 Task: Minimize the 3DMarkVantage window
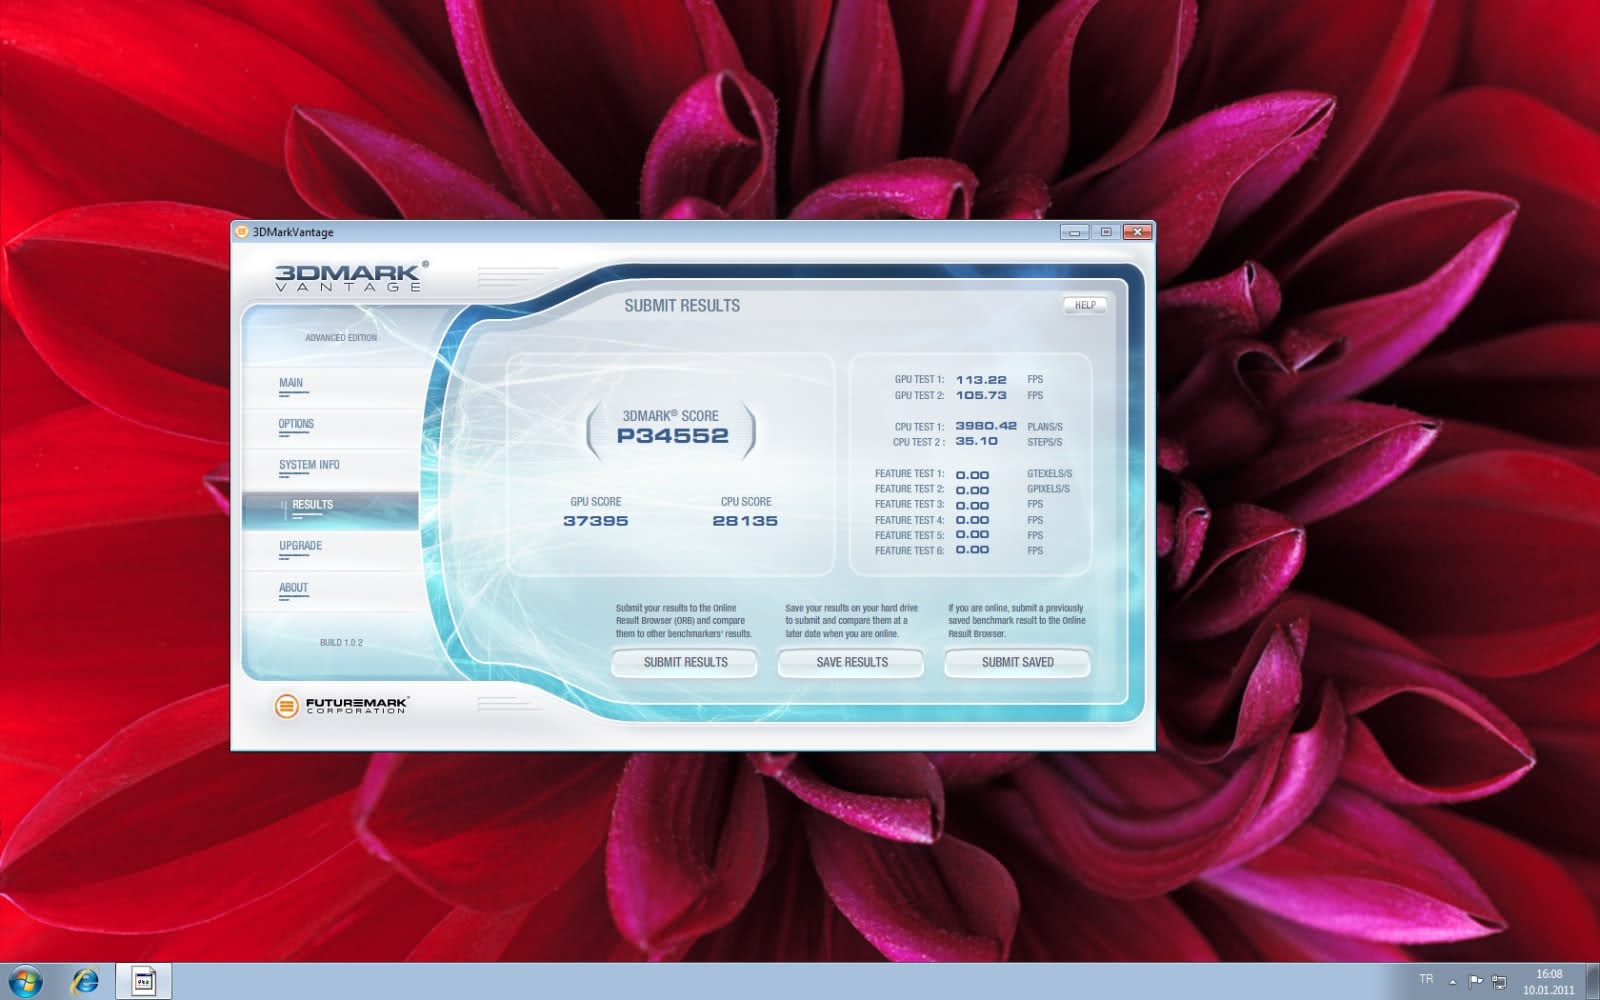coord(1074,232)
